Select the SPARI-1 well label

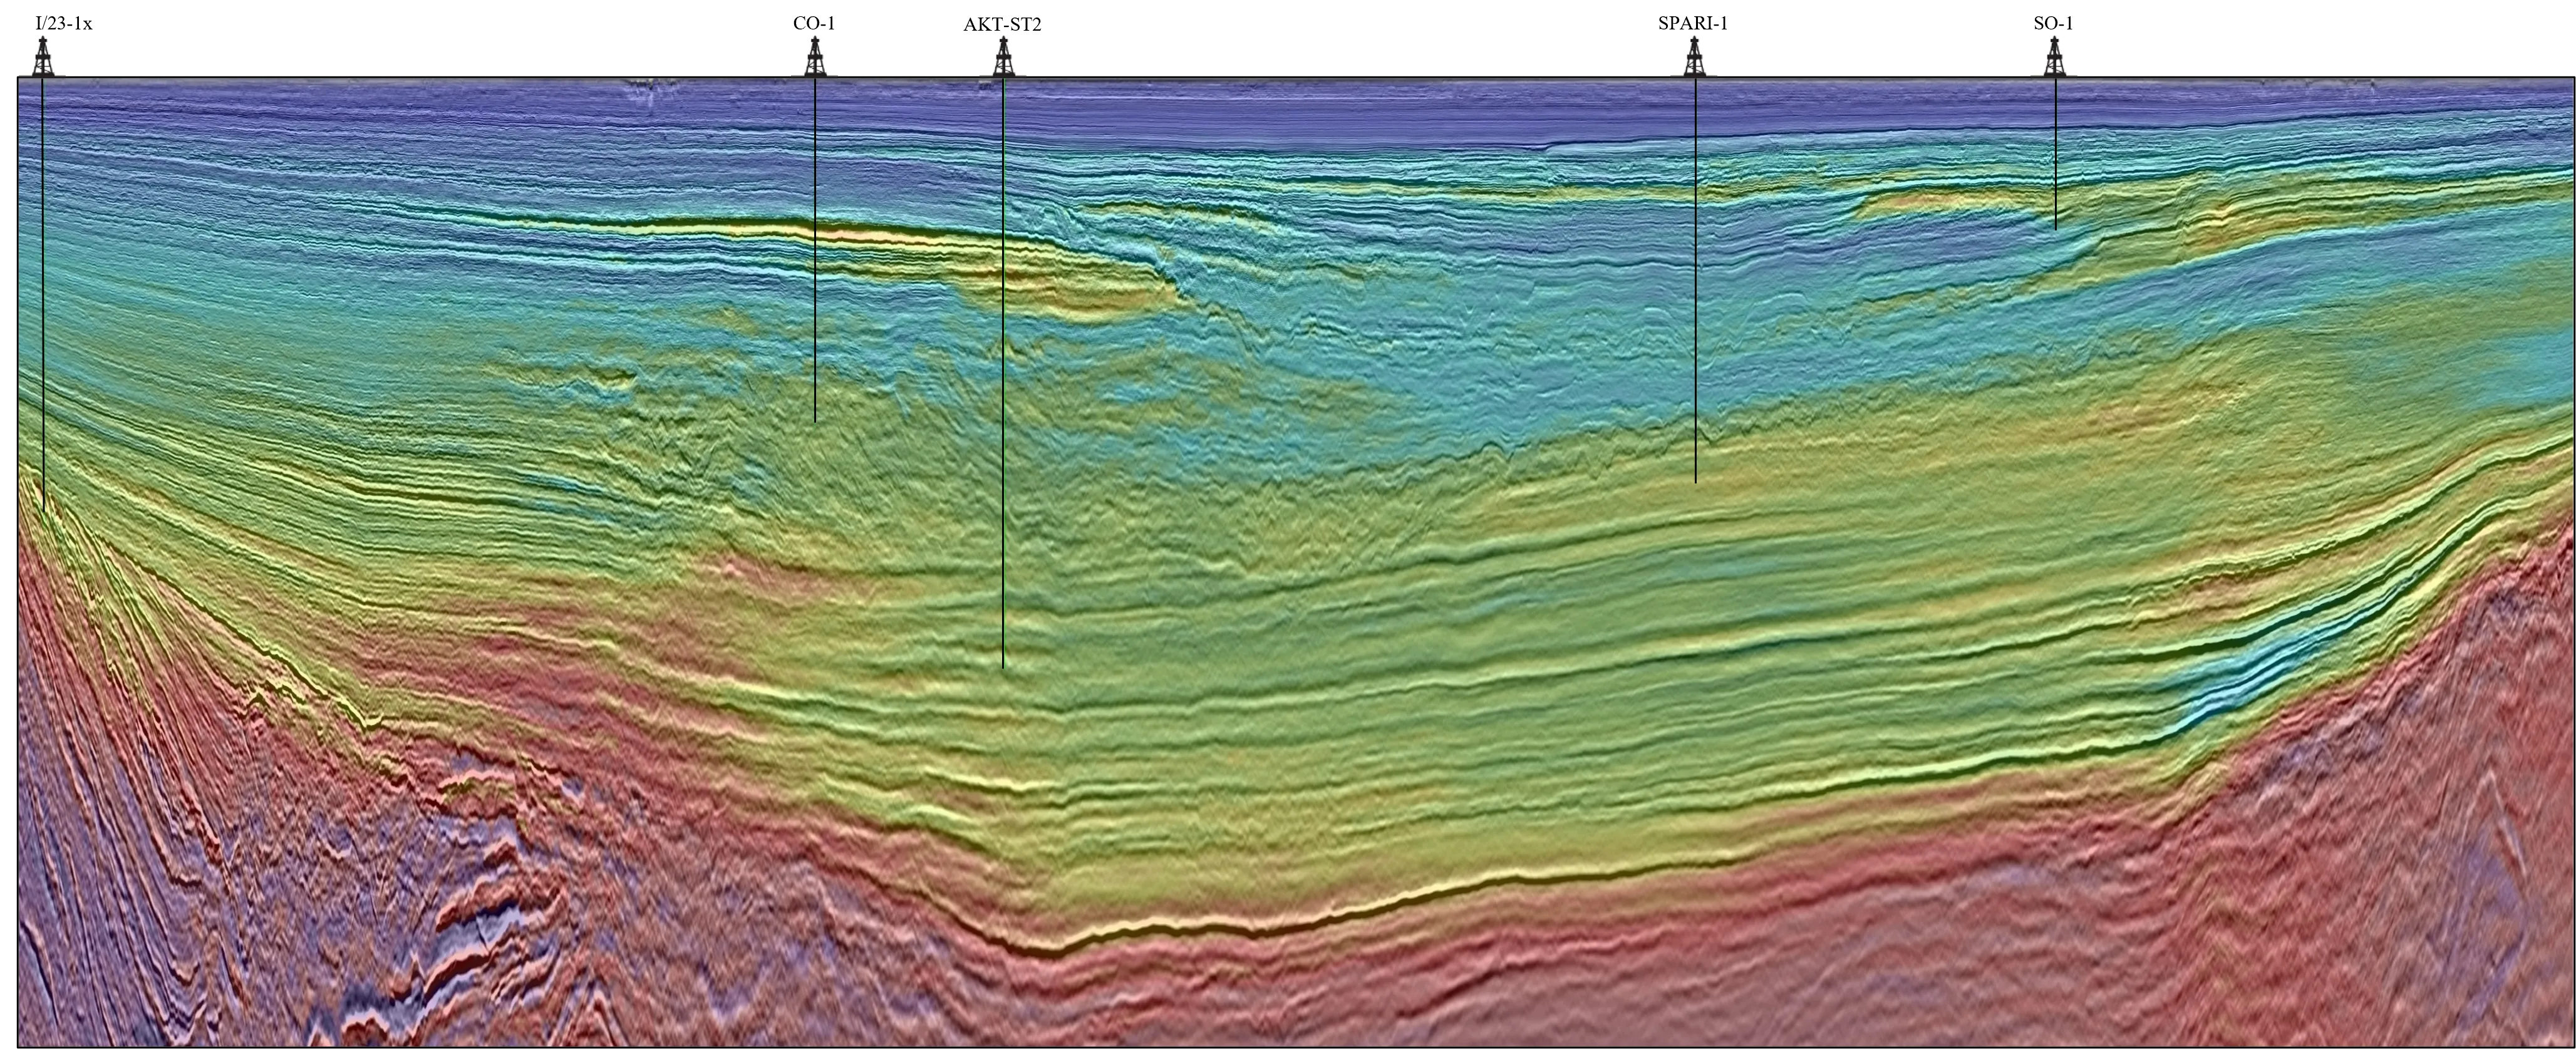pyautogui.click(x=1693, y=23)
